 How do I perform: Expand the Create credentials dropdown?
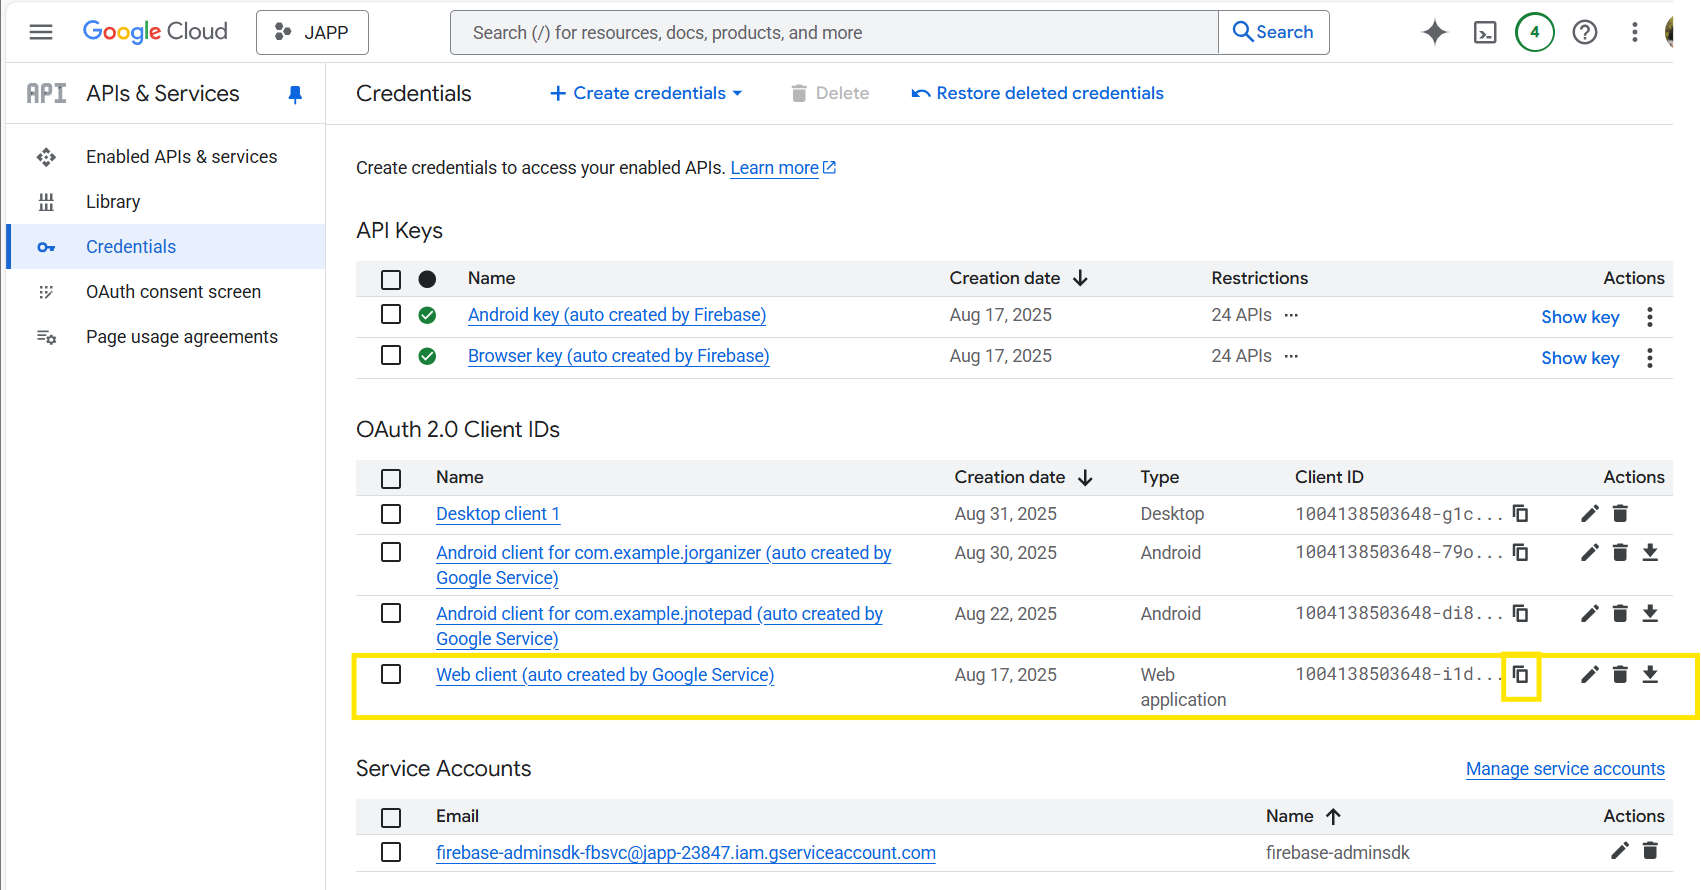pos(646,93)
